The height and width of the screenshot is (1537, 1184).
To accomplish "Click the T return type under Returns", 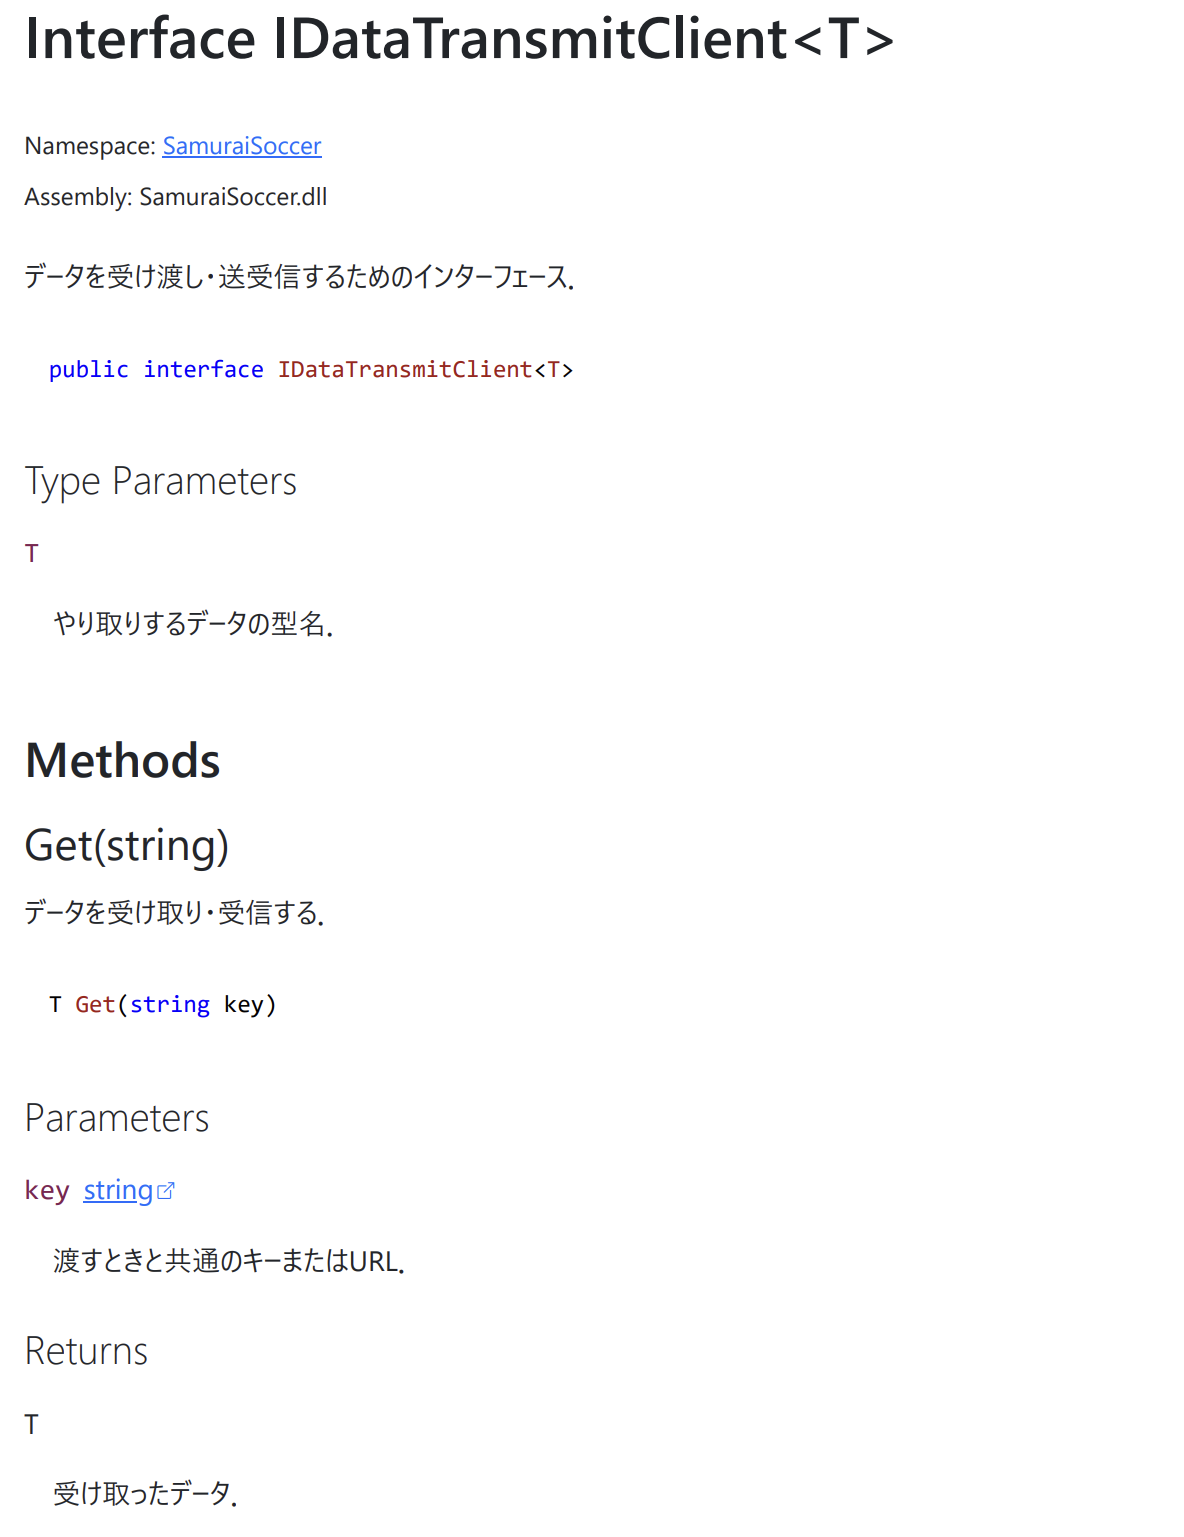I will pyautogui.click(x=32, y=1424).
